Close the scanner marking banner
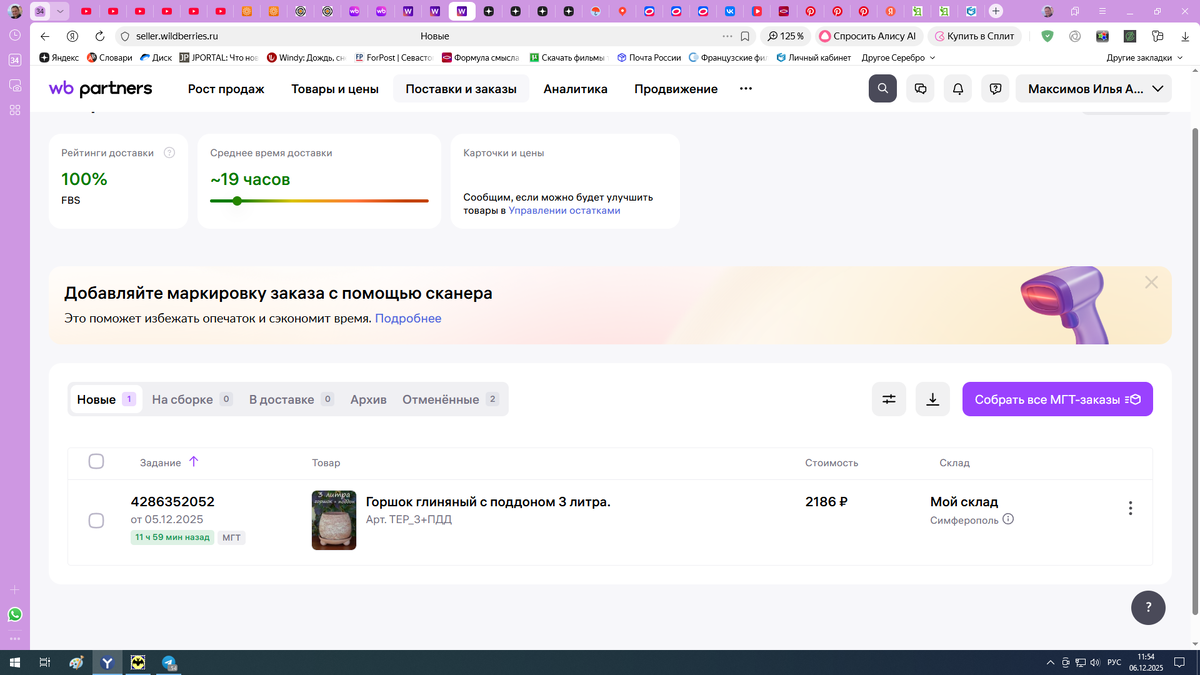Viewport: 1200px width, 675px height. click(1151, 283)
